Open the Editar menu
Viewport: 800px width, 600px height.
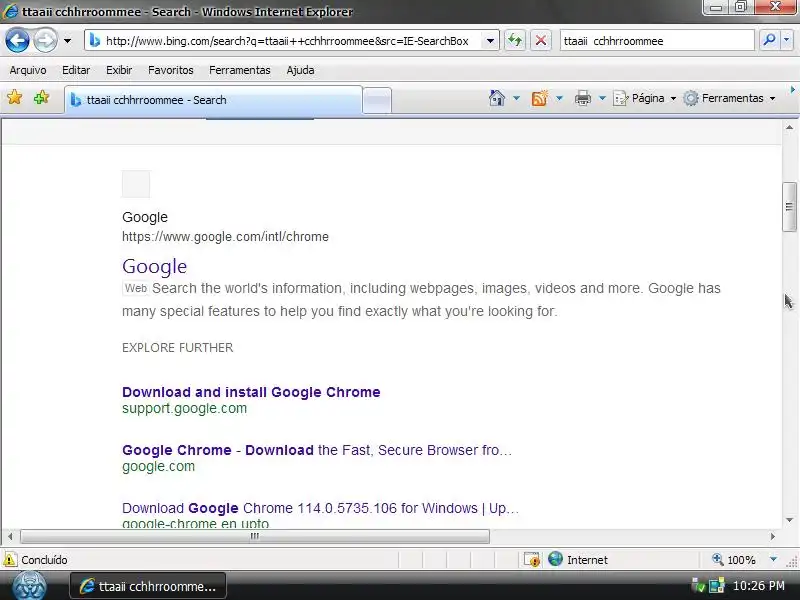tap(76, 70)
